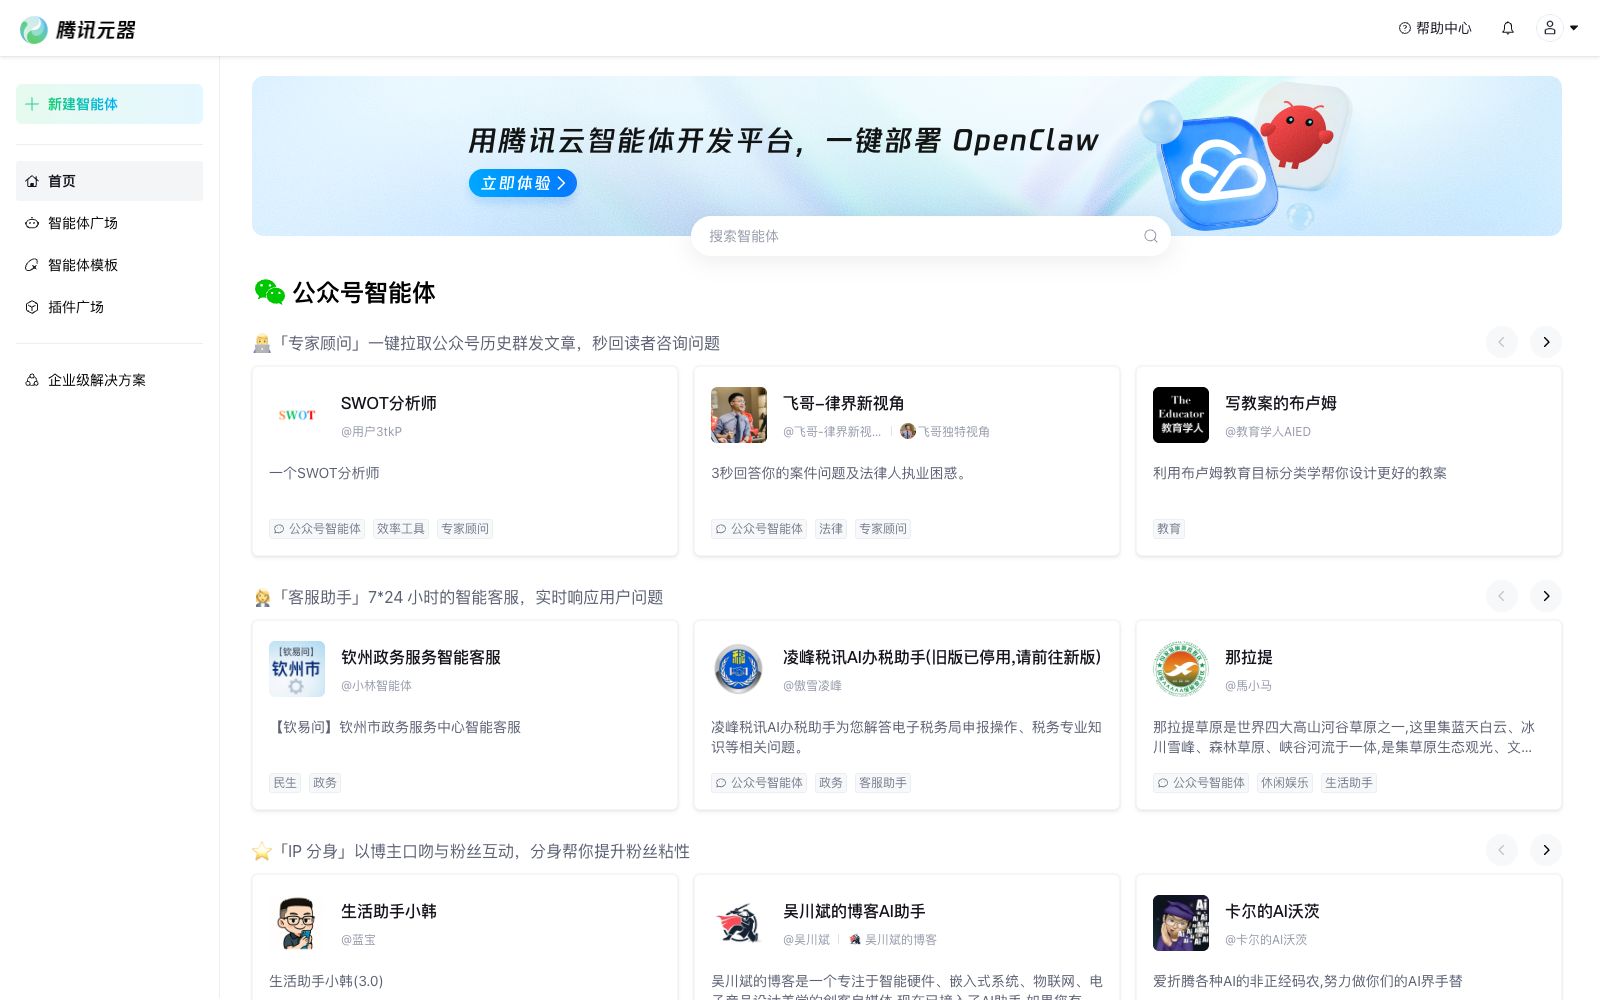Click author @傲雪凌峰
Viewport: 1600px width, 1000px height.
(812, 685)
